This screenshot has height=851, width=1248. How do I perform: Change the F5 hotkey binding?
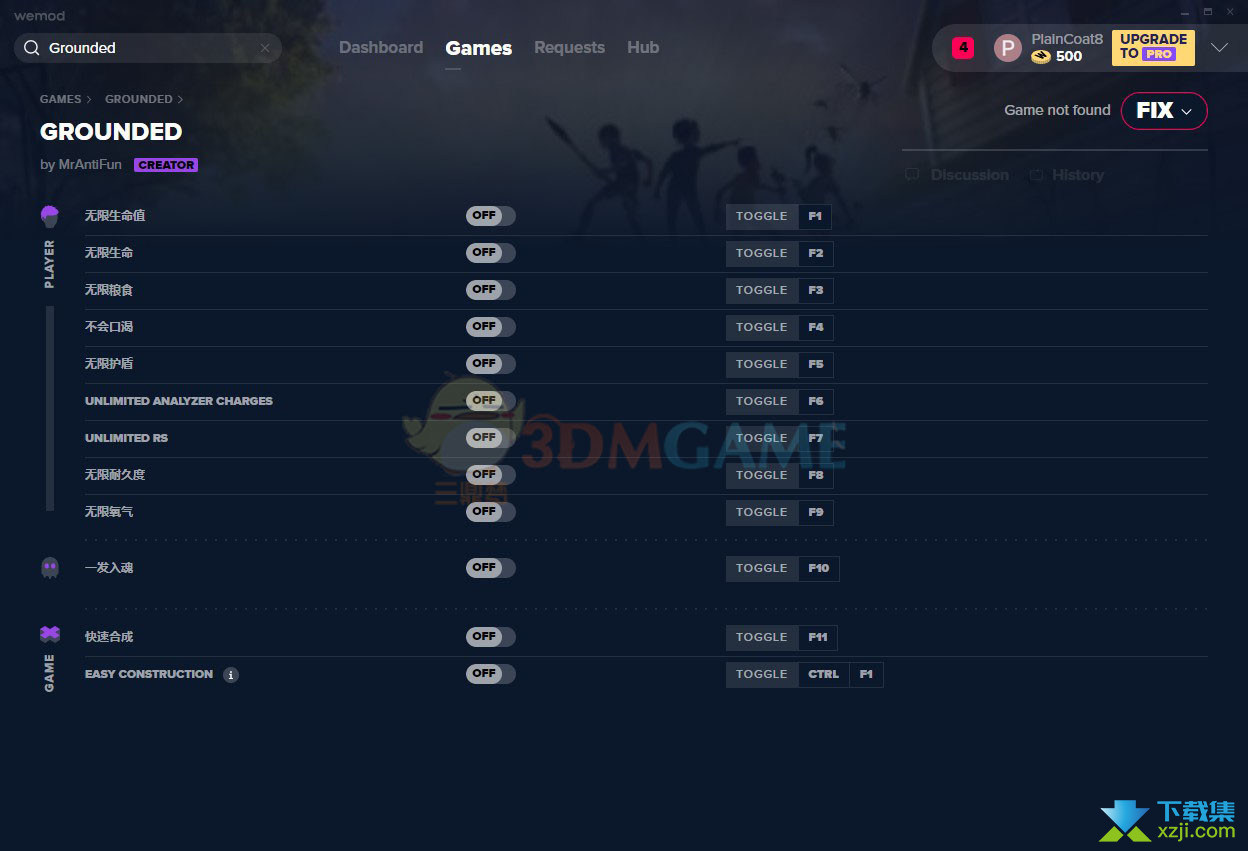[816, 364]
